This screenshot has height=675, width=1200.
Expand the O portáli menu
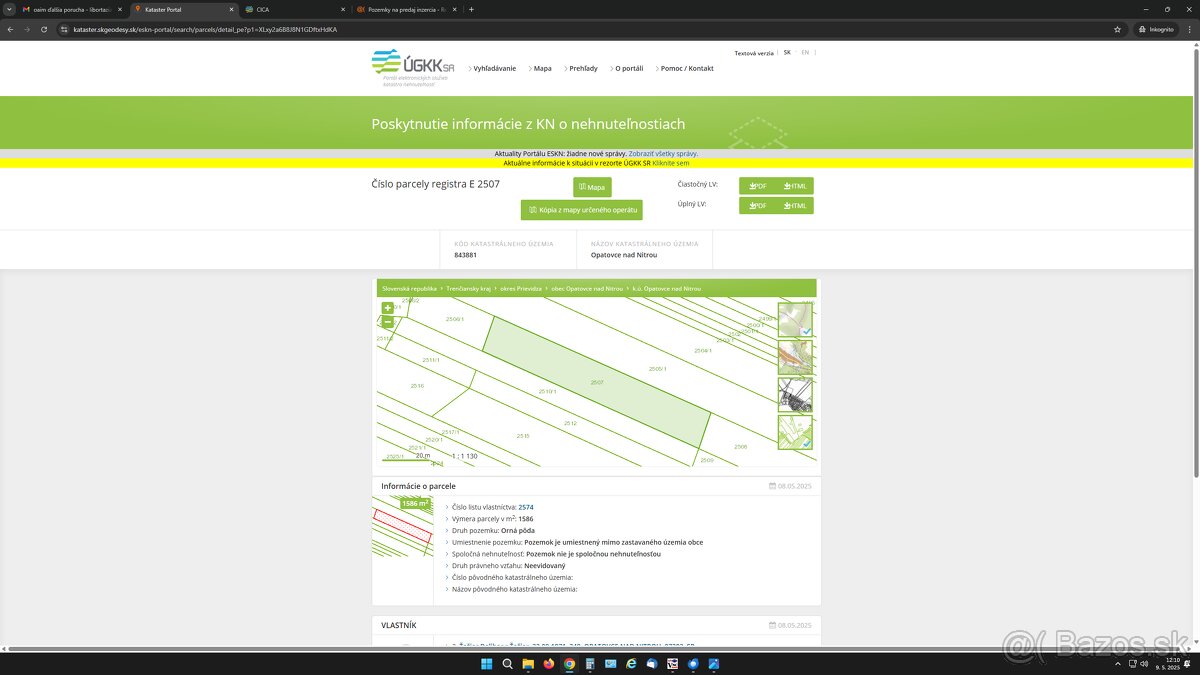(628, 69)
